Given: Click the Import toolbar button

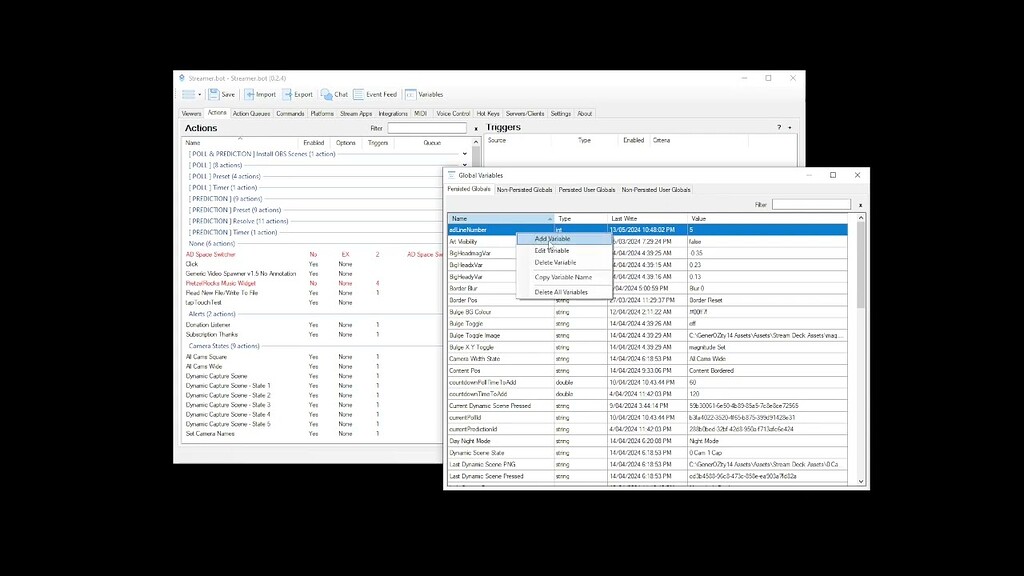Looking at the screenshot, I should [260, 95].
